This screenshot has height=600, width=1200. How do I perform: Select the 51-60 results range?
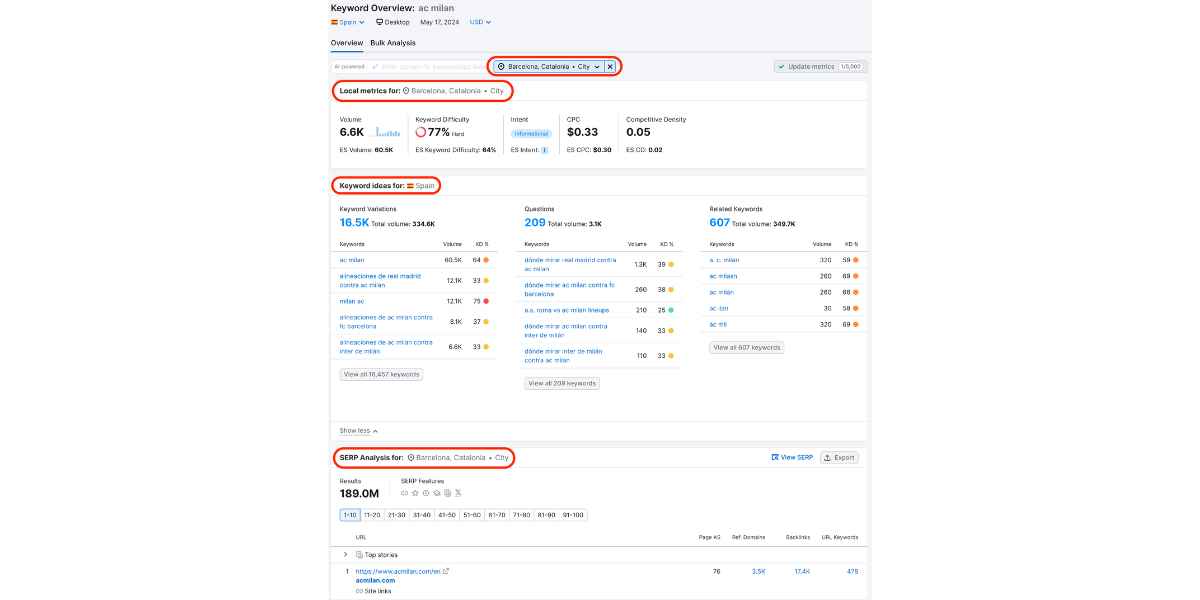click(472, 515)
